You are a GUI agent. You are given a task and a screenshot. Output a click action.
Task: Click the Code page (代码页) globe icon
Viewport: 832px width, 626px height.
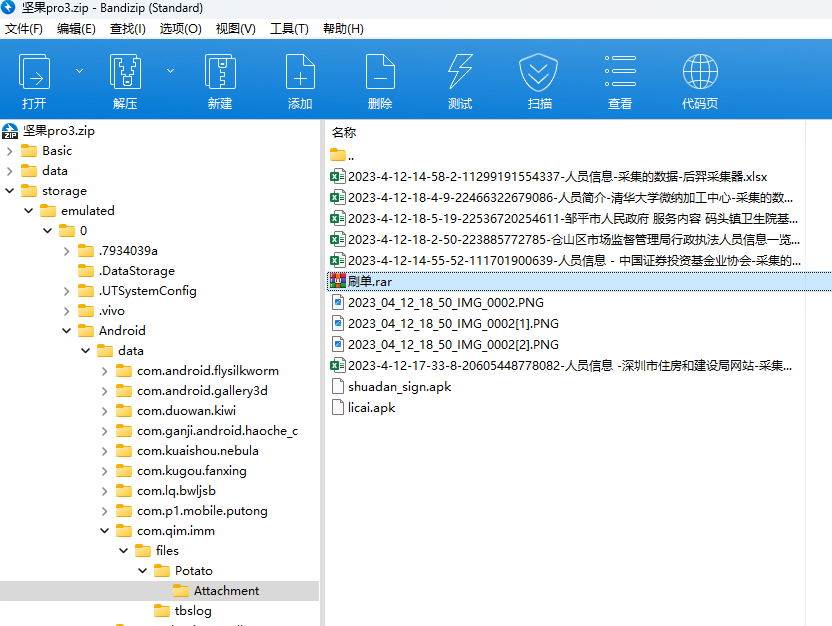[x=700, y=72]
